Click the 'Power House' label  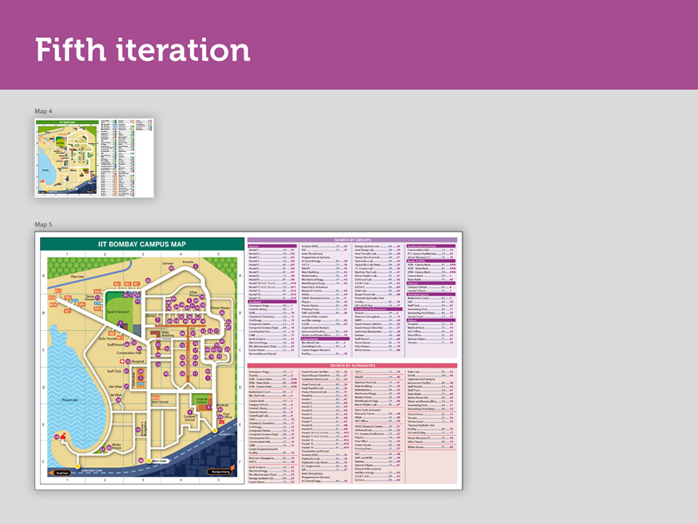click(220, 308)
